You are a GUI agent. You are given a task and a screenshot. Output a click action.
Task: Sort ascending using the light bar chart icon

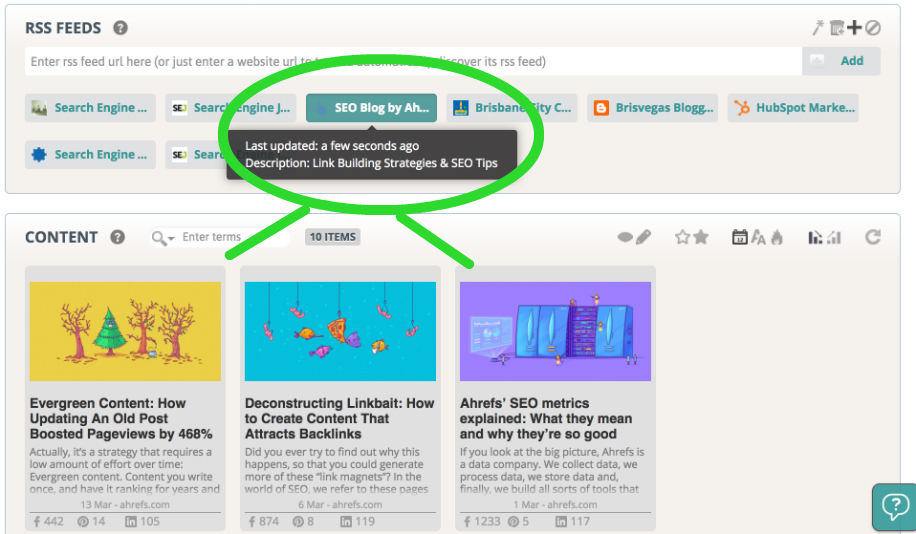click(834, 237)
